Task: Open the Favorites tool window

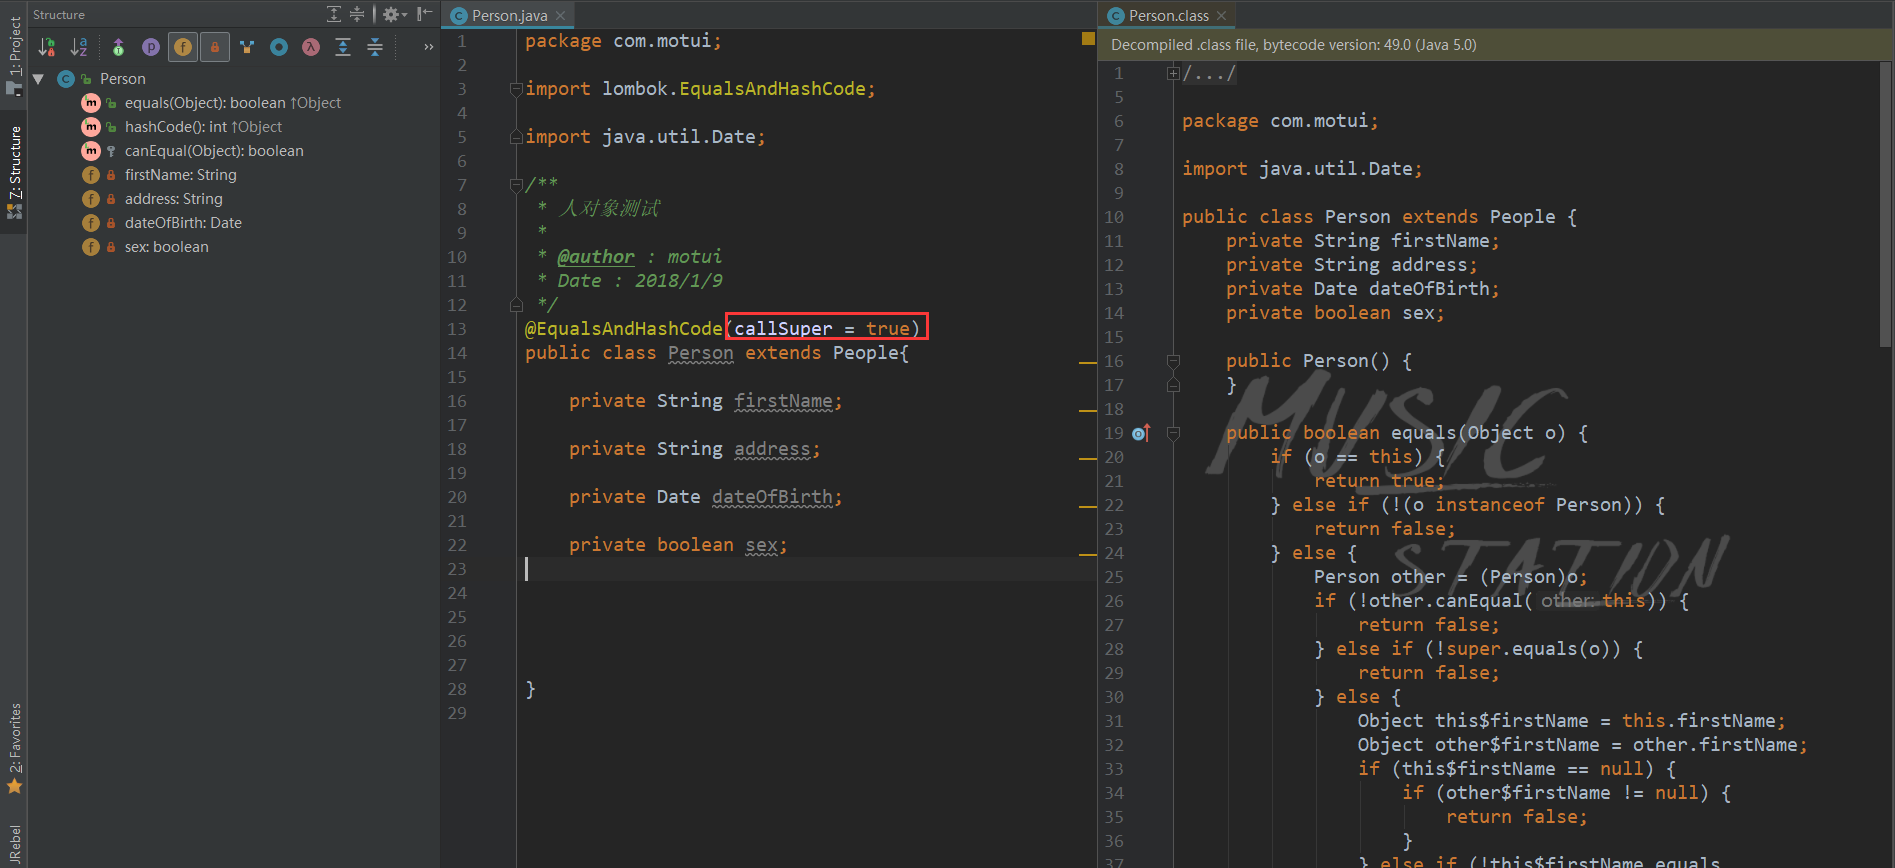Action: (14, 750)
